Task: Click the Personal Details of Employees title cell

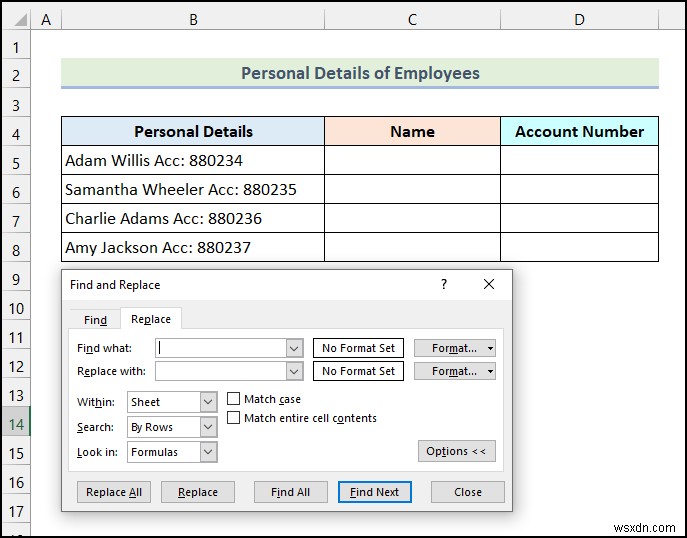Action: click(360, 73)
